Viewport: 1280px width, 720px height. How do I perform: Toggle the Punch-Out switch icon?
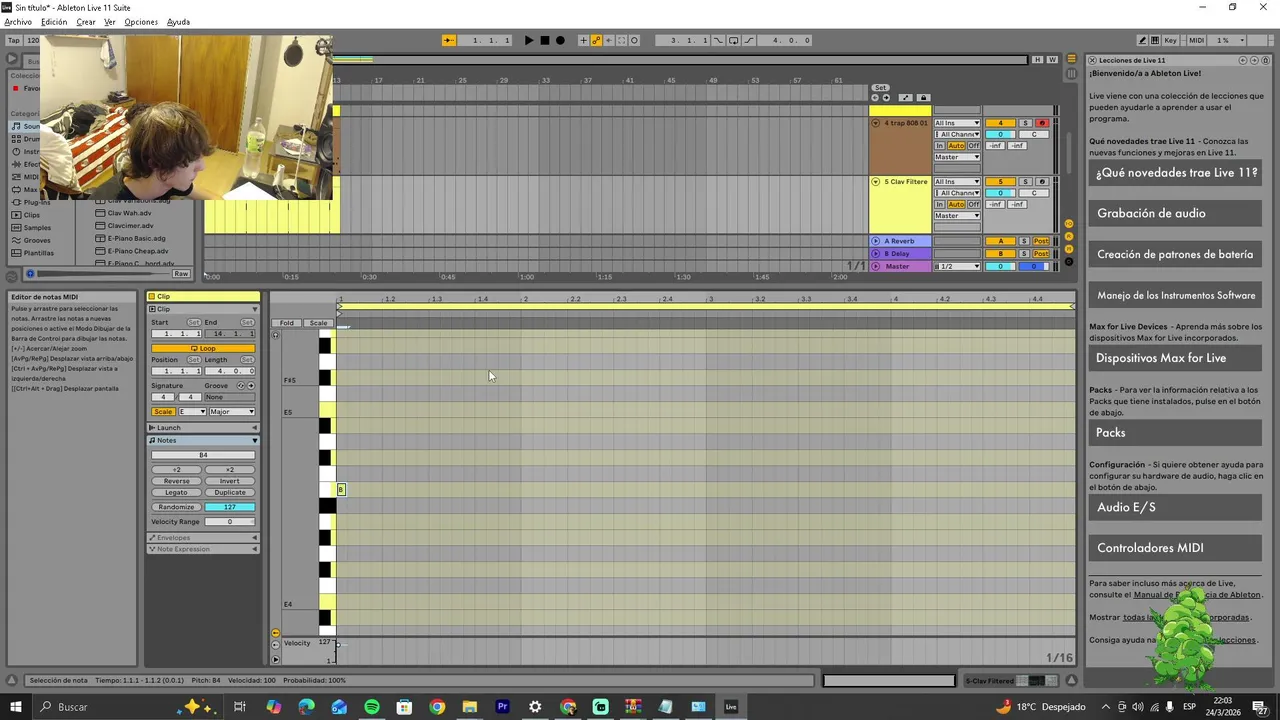tap(749, 40)
